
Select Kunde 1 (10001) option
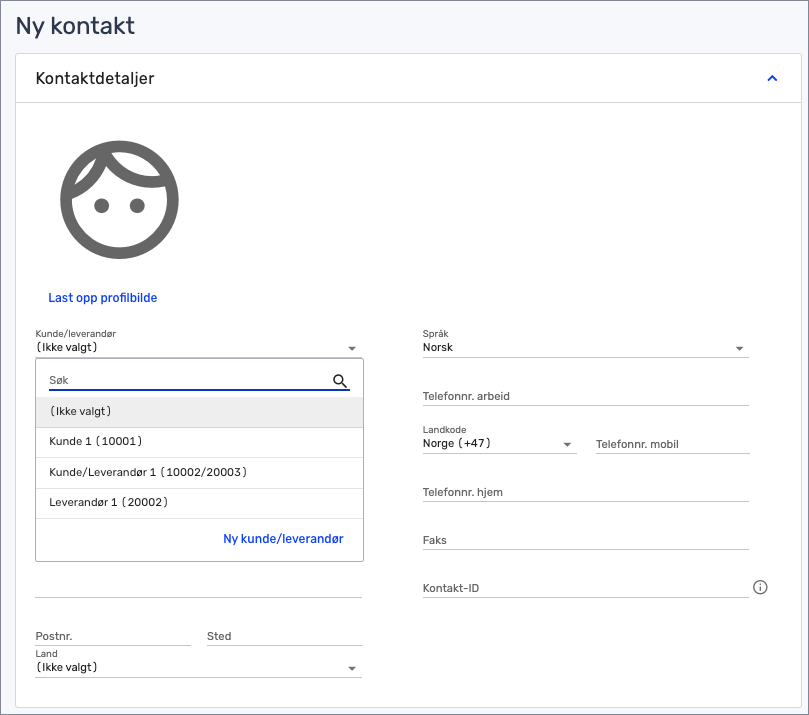click(x=199, y=442)
